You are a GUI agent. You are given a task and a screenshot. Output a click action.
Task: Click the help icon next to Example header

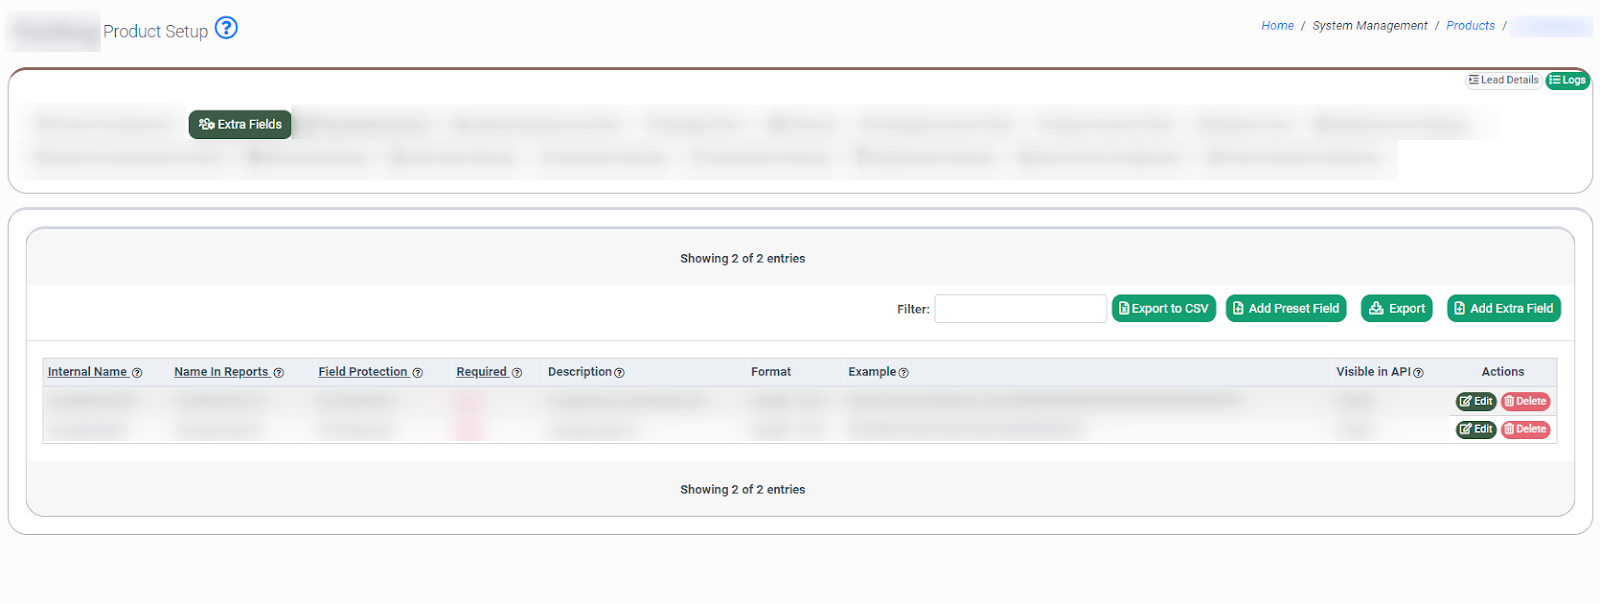pos(904,373)
